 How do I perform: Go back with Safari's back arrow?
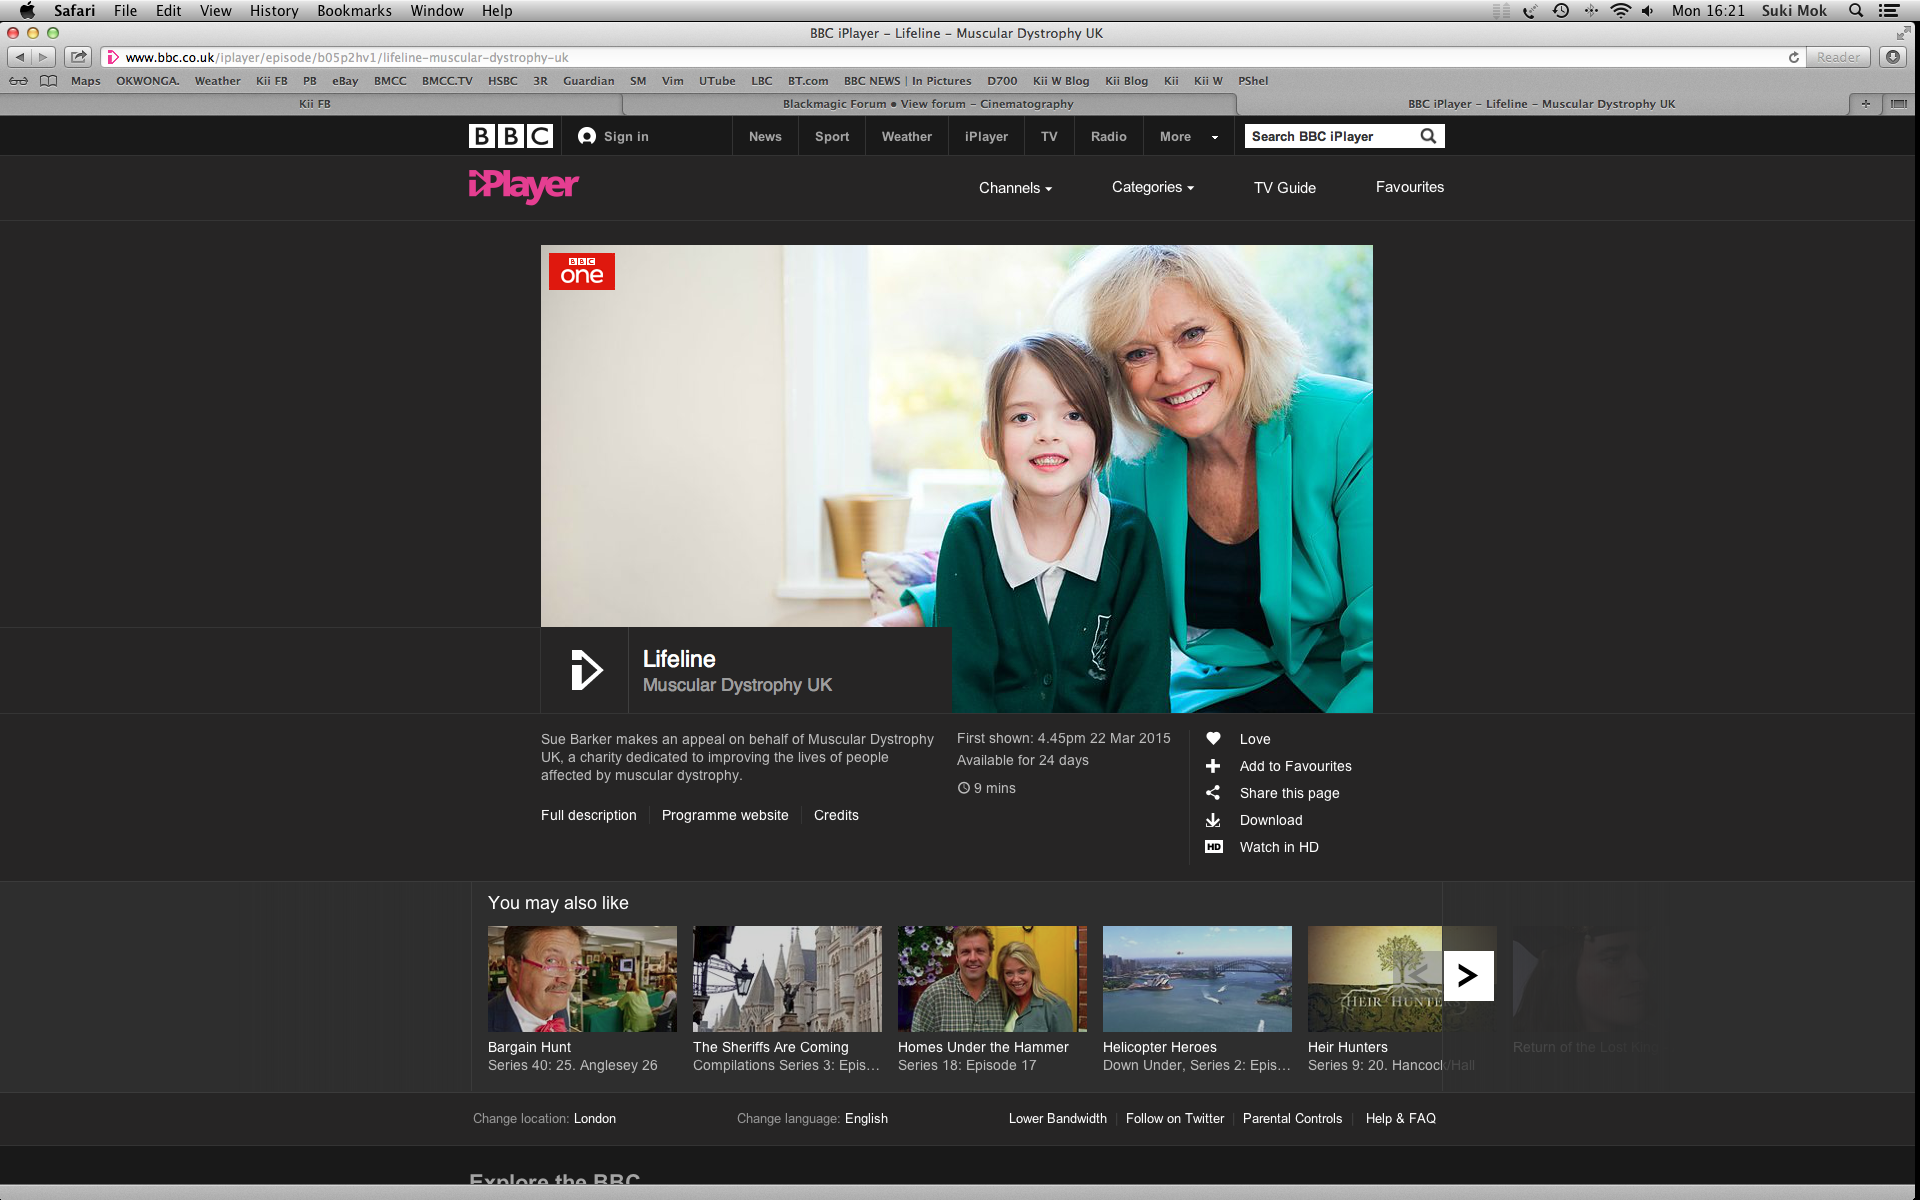[20, 57]
